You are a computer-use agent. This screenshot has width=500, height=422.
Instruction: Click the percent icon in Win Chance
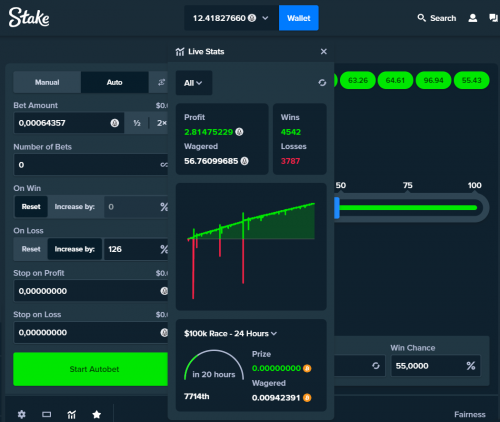coord(471,366)
